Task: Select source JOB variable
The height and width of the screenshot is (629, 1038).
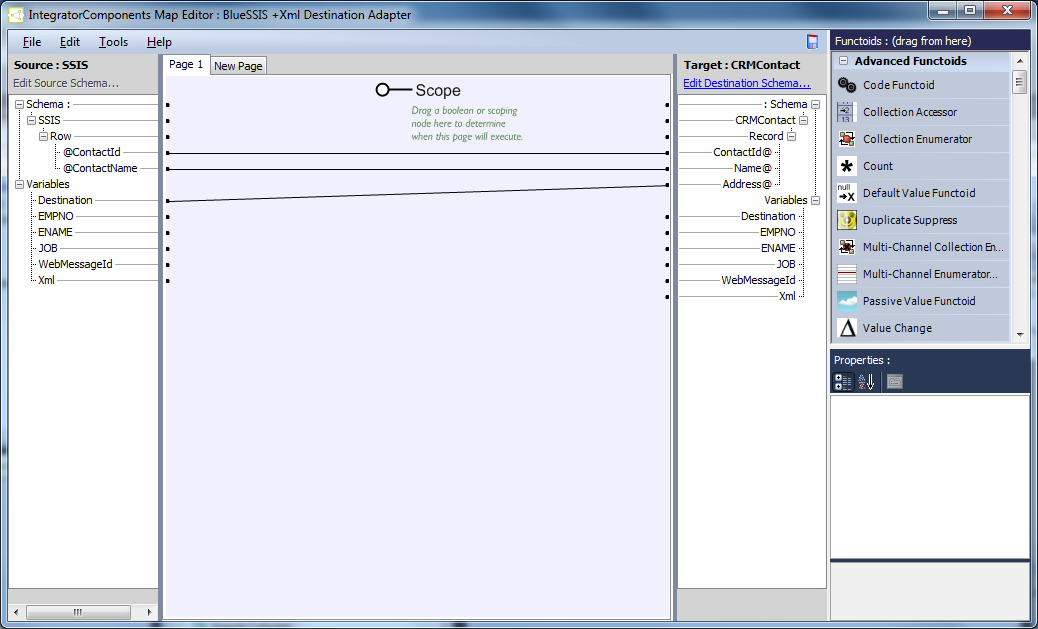Action: pos(48,248)
